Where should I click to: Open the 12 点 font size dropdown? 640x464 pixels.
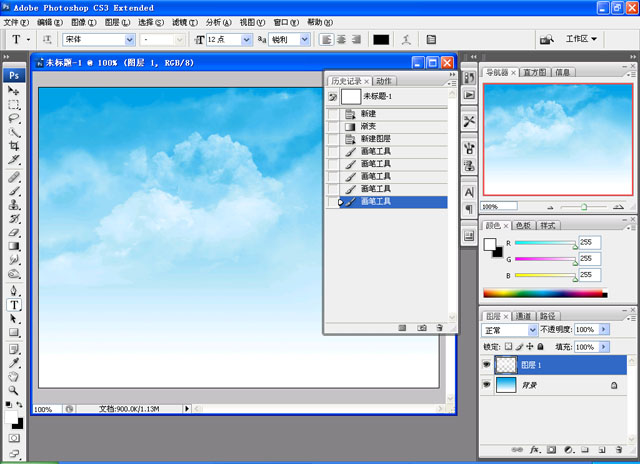(x=246, y=40)
